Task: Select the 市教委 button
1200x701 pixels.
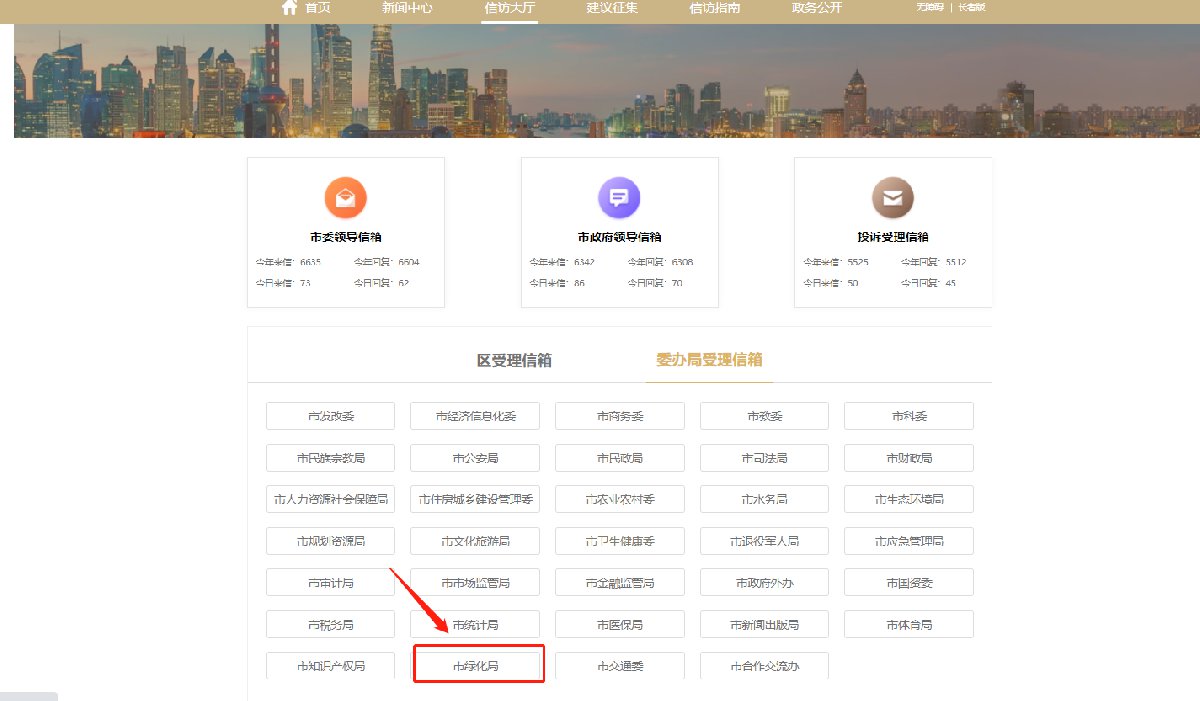Action: [765, 416]
